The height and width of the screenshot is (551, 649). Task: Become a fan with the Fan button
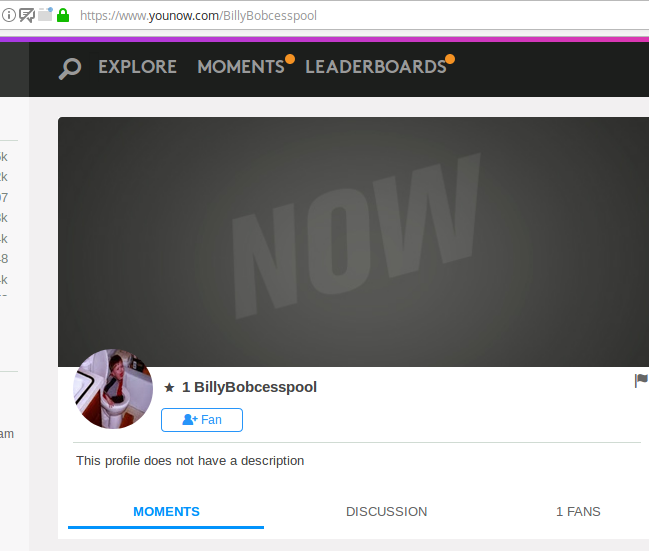[202, 420]
